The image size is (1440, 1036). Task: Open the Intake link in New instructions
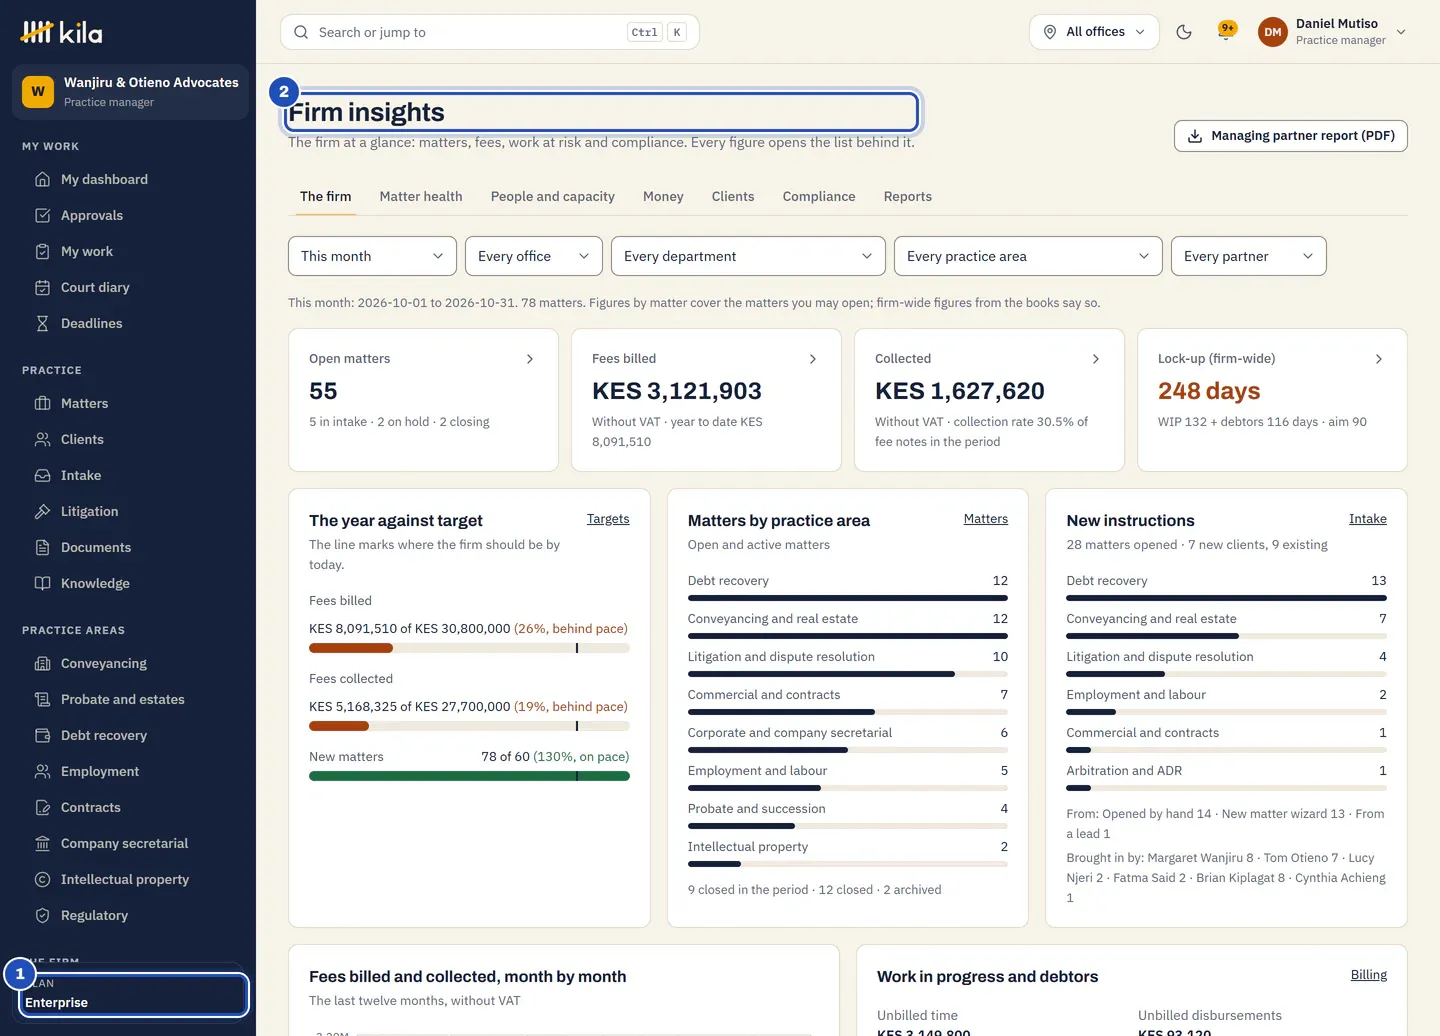pyautogui.click(x=1368, y=519)
